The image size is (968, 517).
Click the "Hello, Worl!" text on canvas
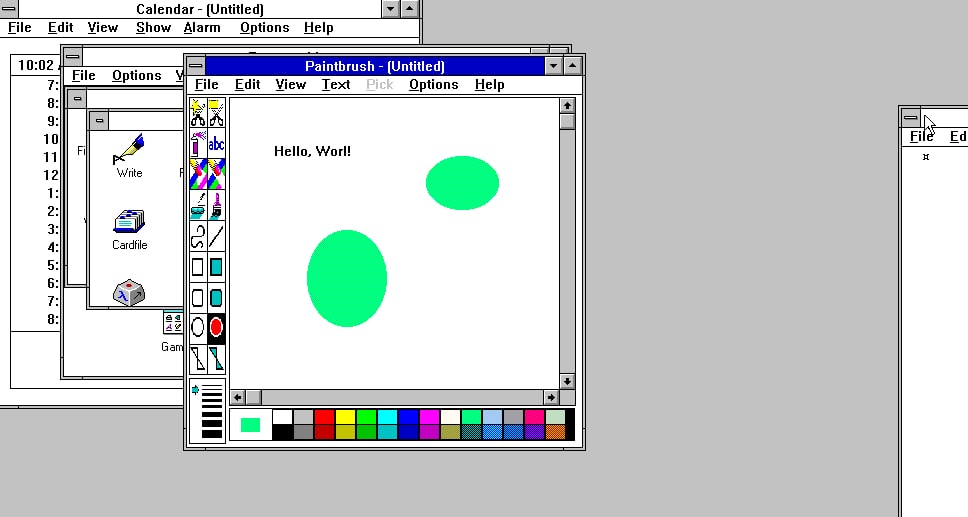(x=312, y=151)
